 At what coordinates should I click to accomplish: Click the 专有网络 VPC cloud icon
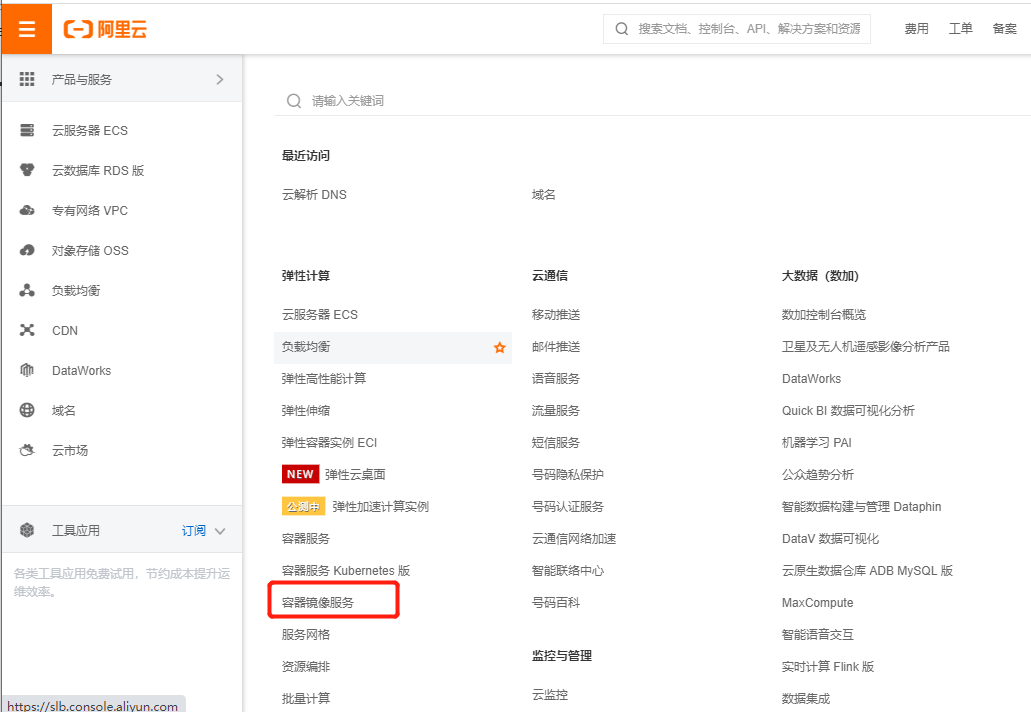(27, 210)
